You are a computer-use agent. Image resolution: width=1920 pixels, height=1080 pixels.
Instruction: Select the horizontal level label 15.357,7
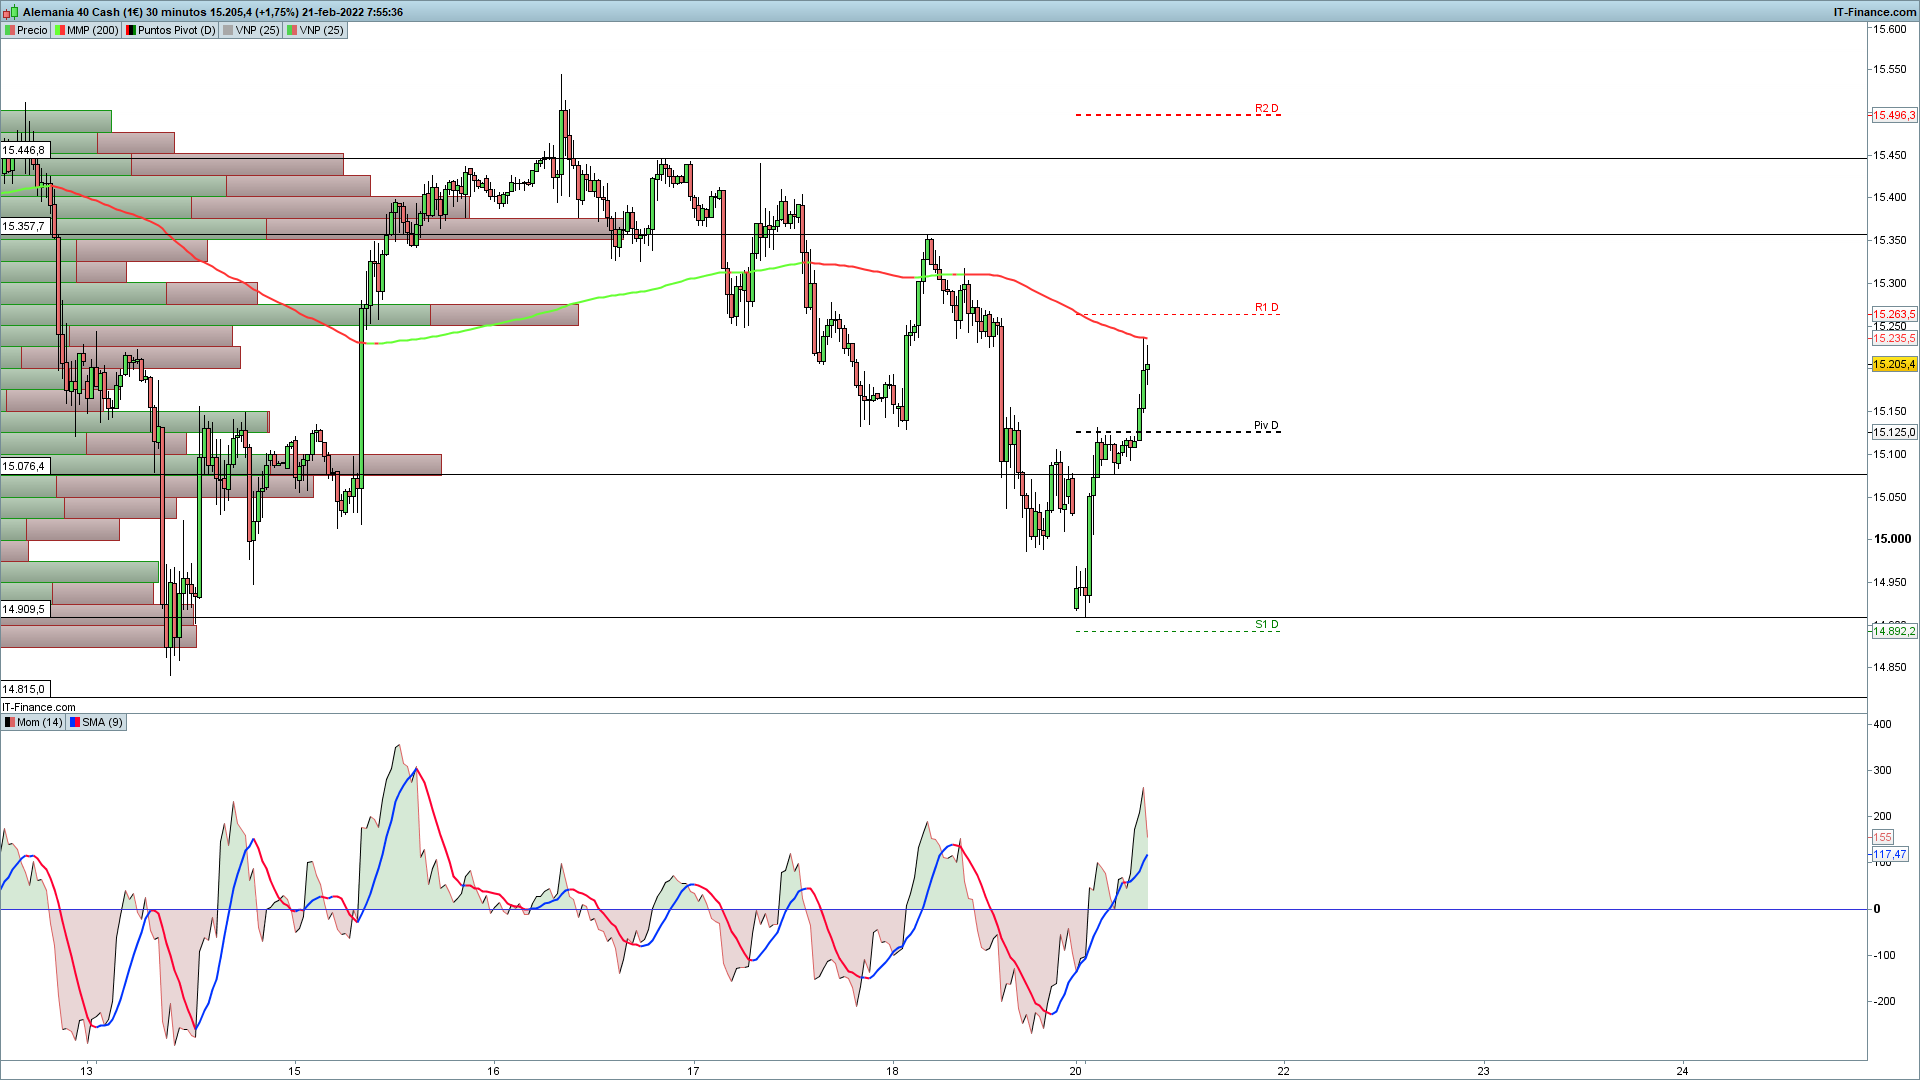(x=24, y=227)
